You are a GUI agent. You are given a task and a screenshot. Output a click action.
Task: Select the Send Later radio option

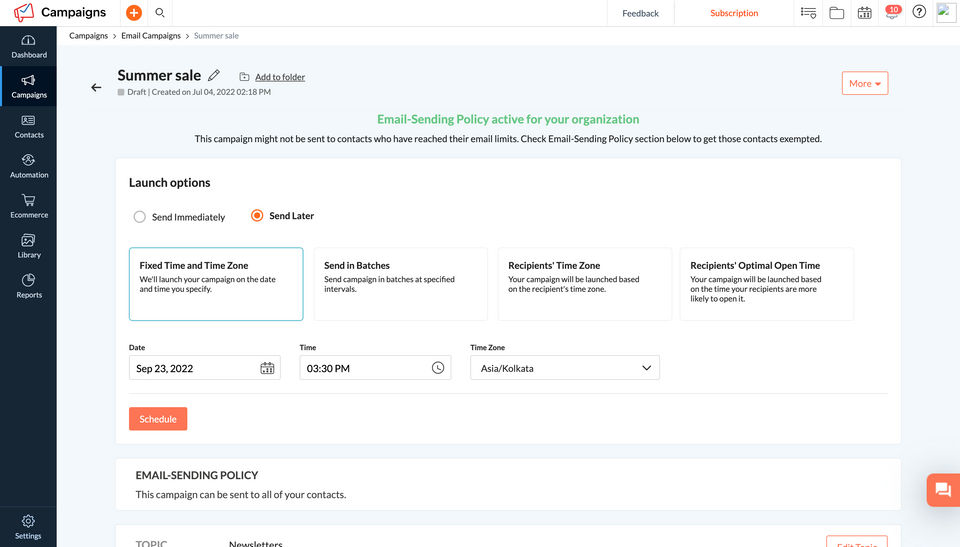point(257,215)
